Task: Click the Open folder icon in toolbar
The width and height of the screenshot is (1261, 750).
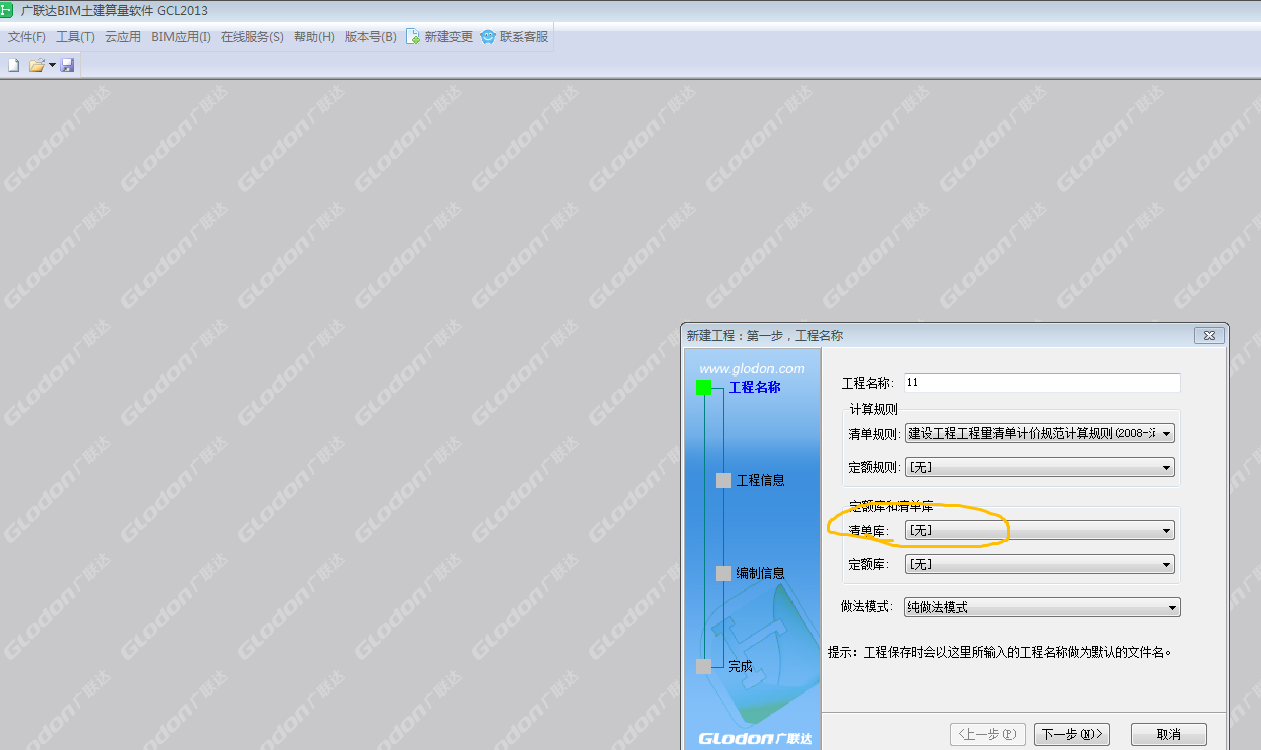Action: (36, 65)
